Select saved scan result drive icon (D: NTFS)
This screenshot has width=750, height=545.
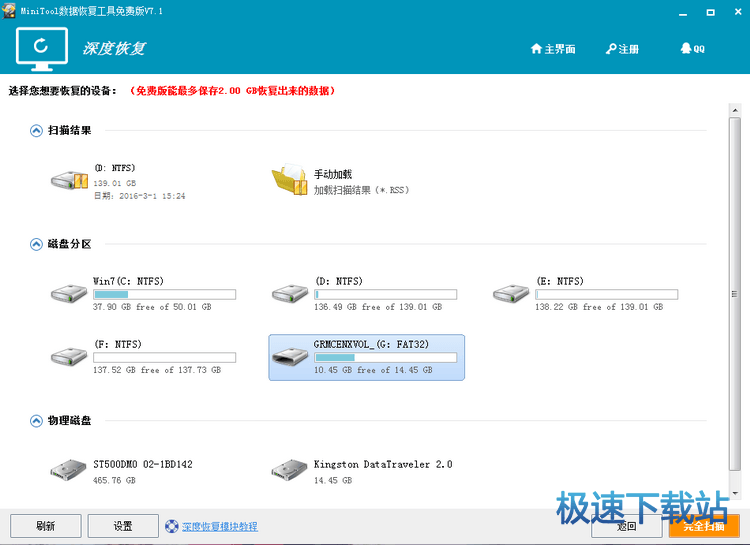pos(69,180)
